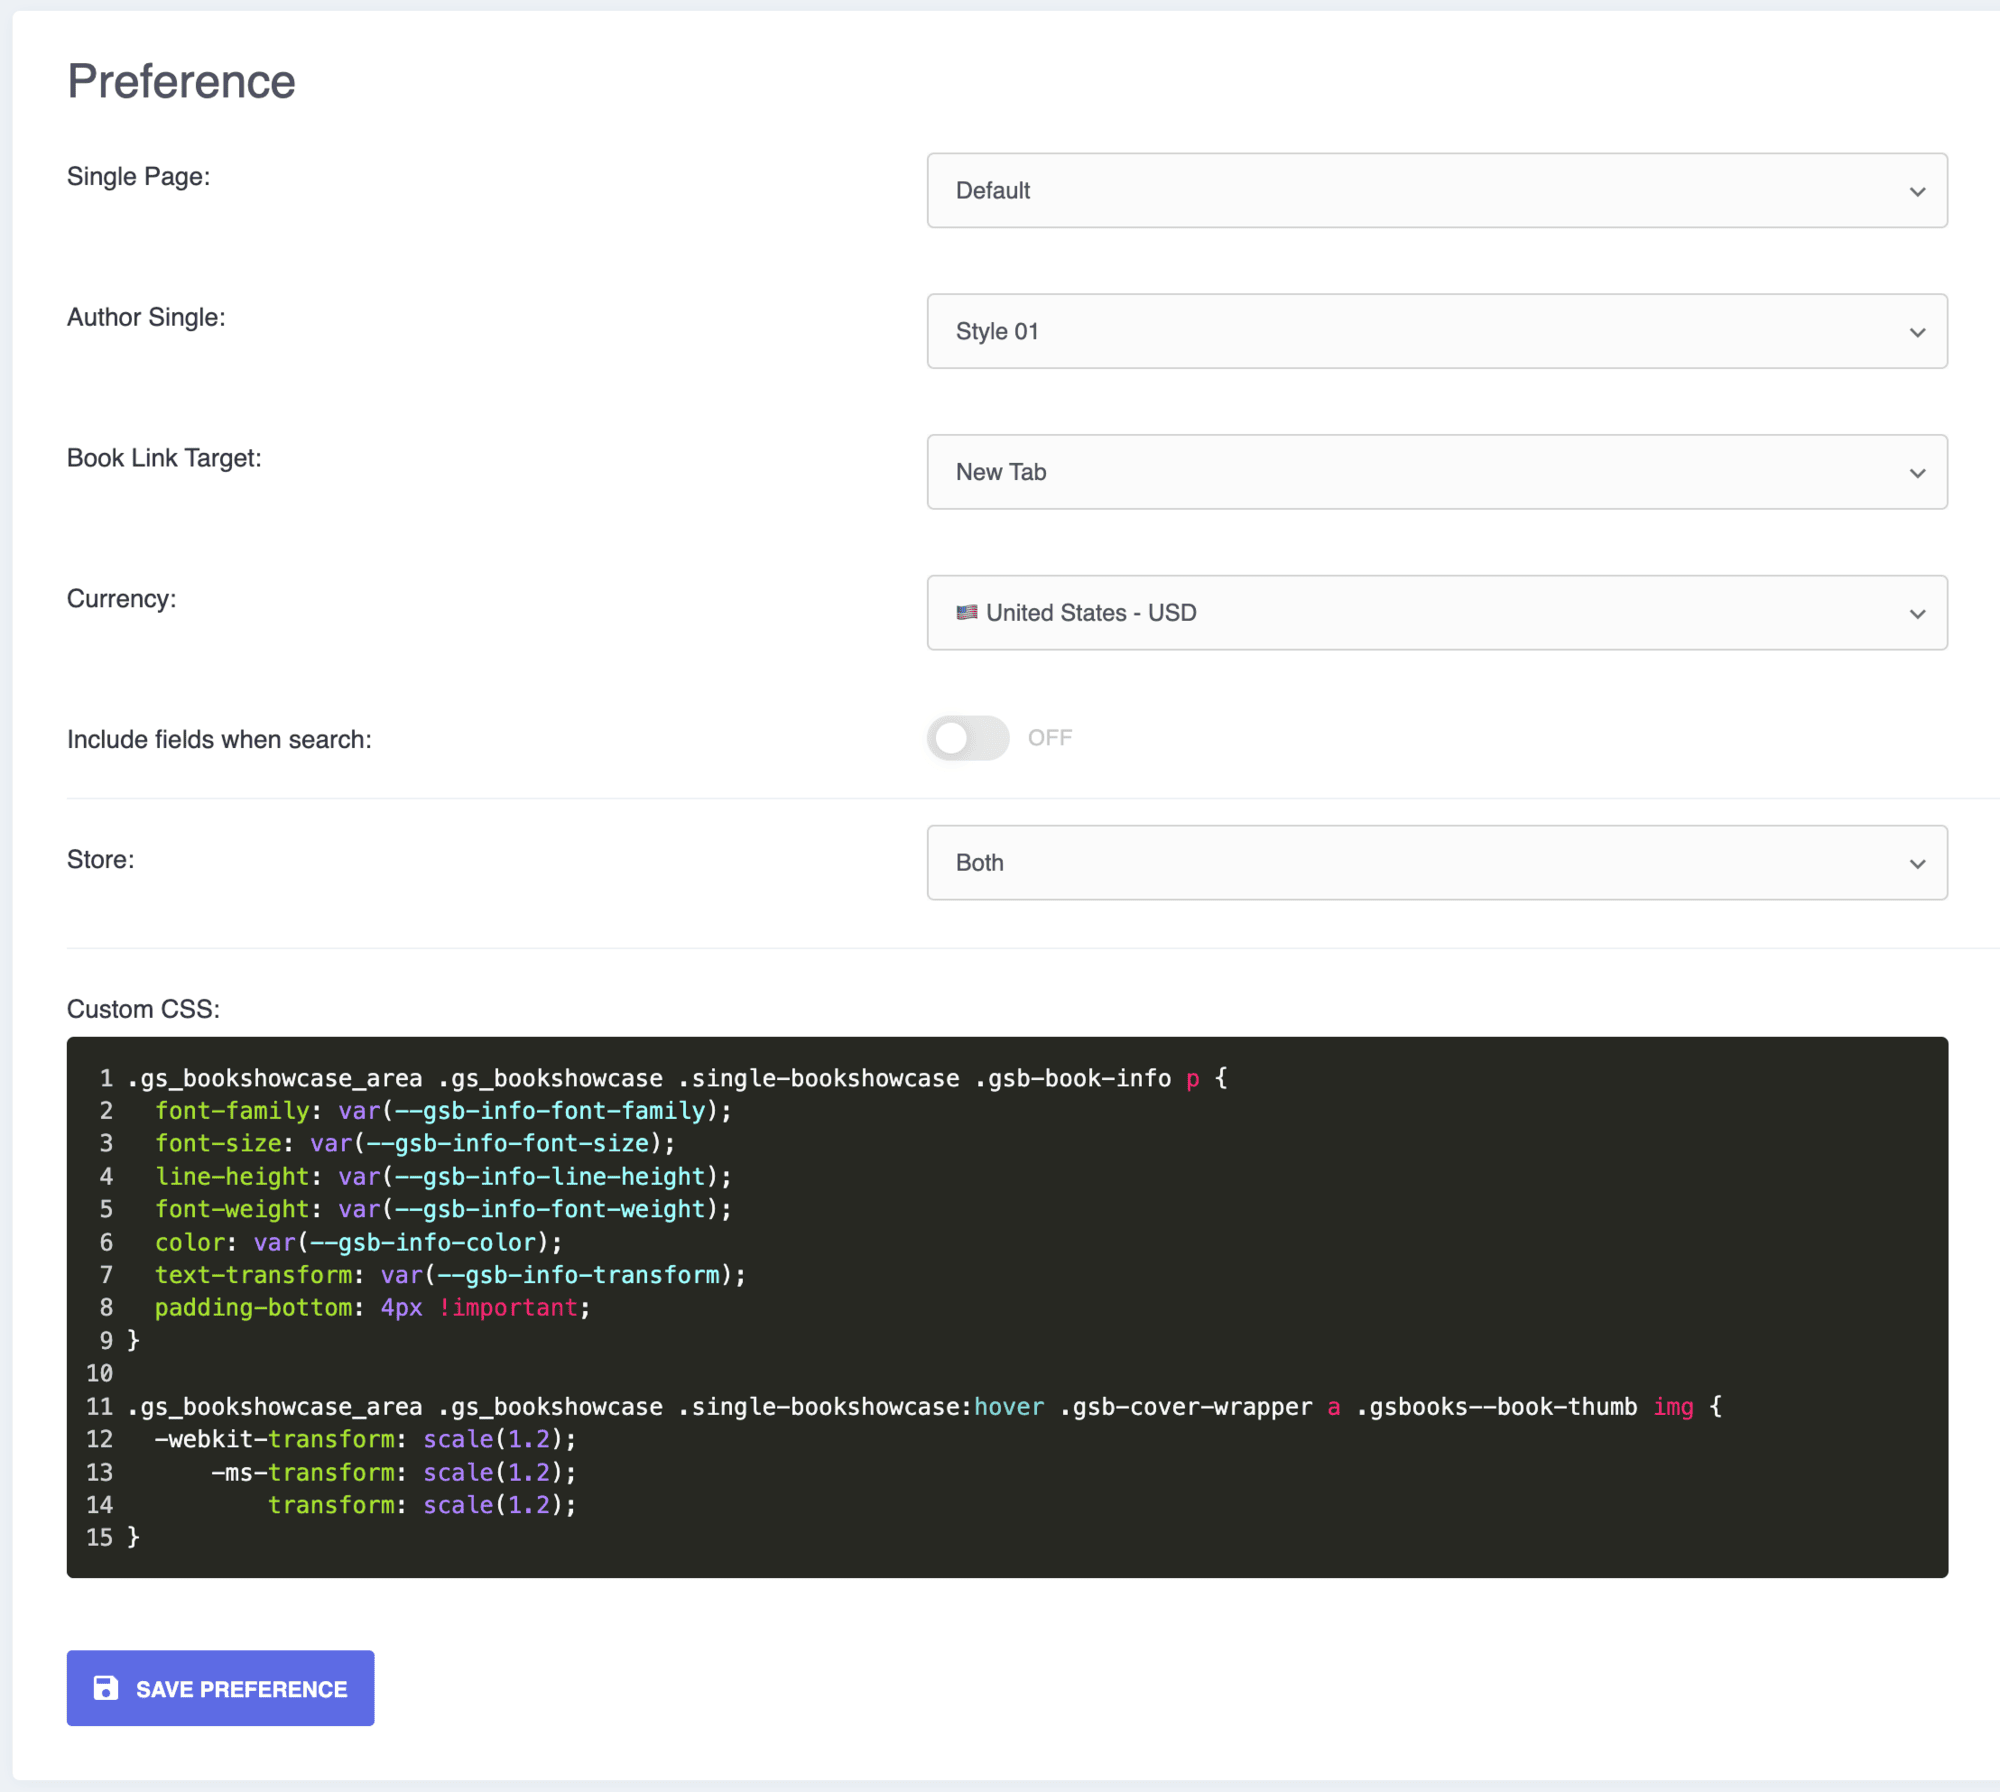Click the OFF label beside the toggle
The image size is (2000, 1792).
tap(1049, 738)
